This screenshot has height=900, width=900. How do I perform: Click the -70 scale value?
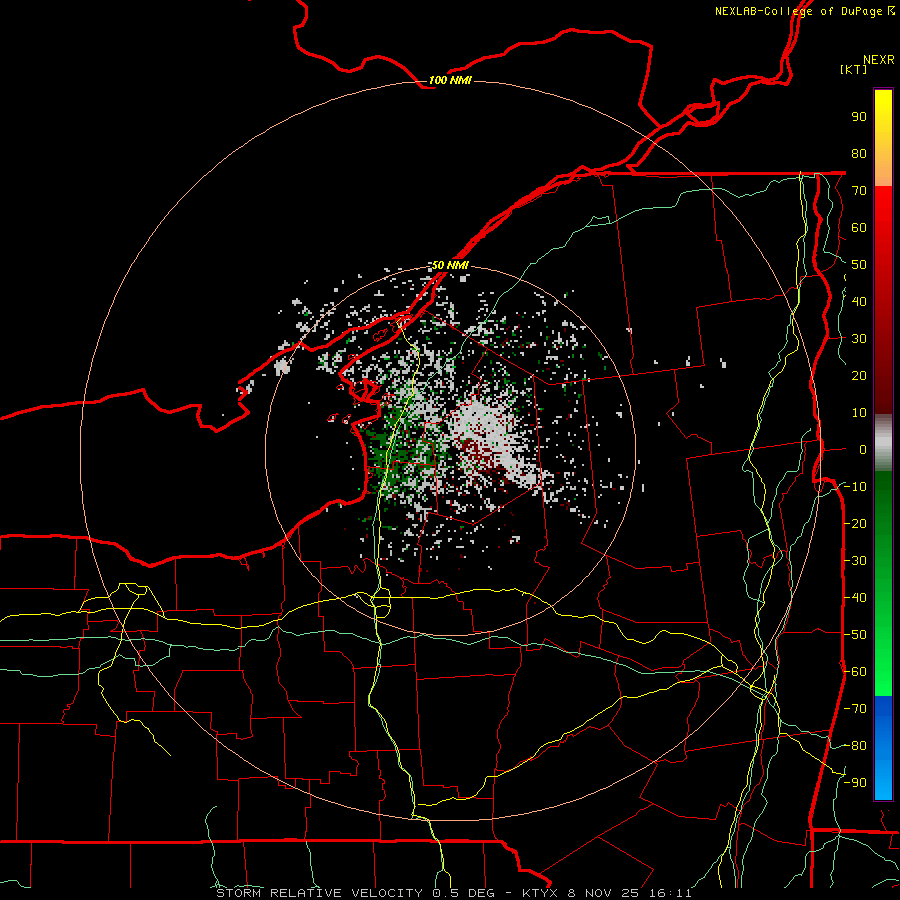(x=855, y=709)
